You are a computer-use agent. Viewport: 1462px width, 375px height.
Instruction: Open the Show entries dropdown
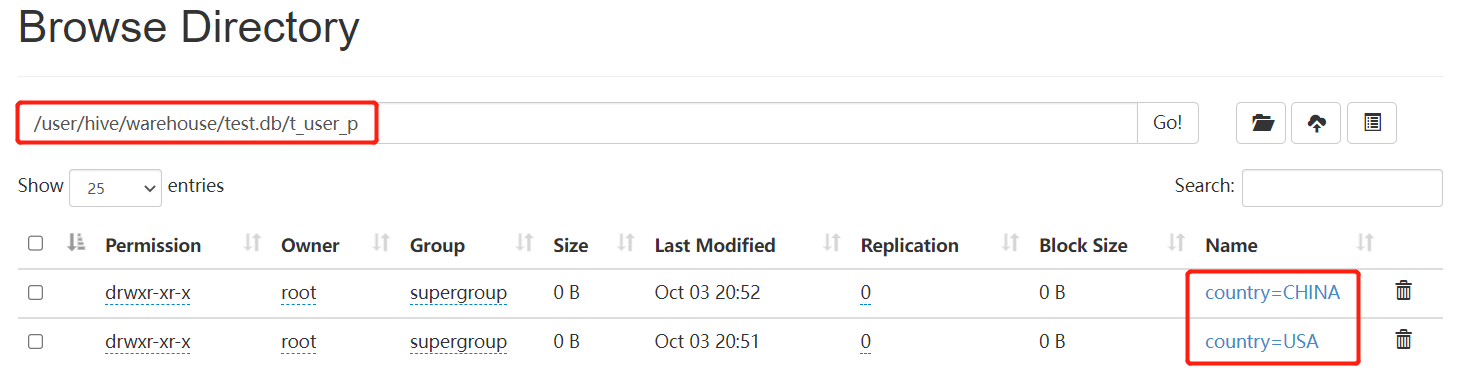tap(115, 187)
